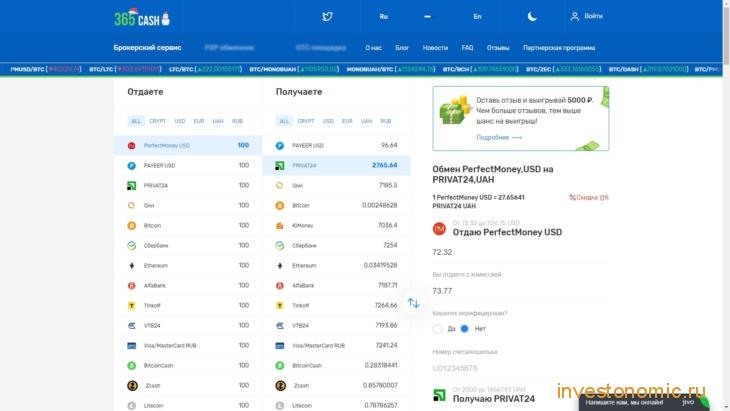
Task: Select VTB24 in the Отдаете list
Action: pos(188,326)
